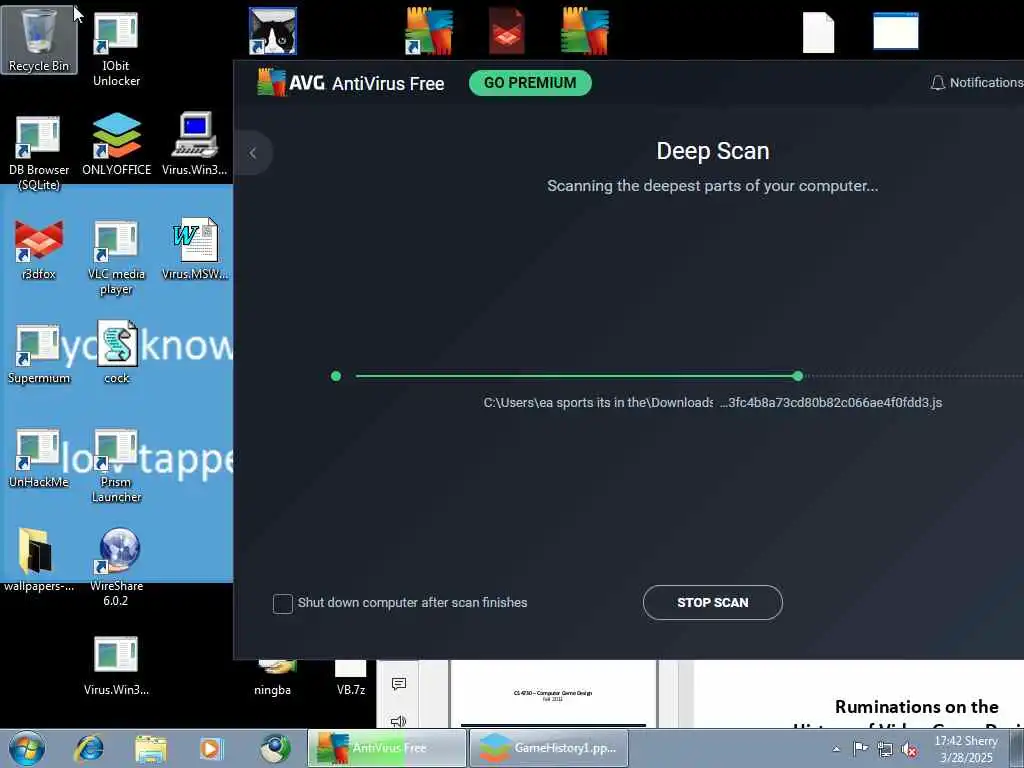This screenshot has height=768, width=1024.
Task: Open the Windows Start menu
Action: [27, 748]
